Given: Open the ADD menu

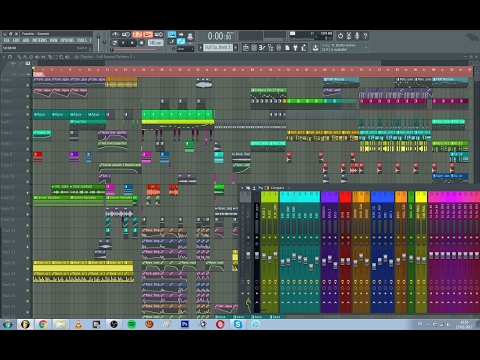Looking at the screenshot, I should [26, 40].
